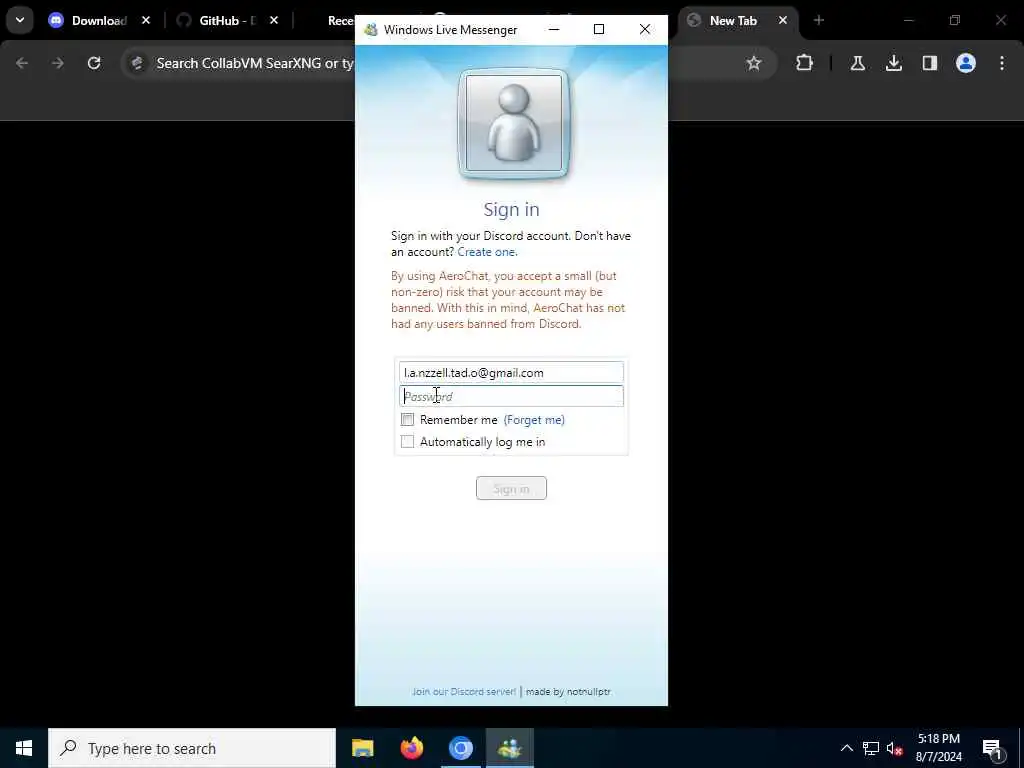Click the Create one account link

tap(487, 252)
